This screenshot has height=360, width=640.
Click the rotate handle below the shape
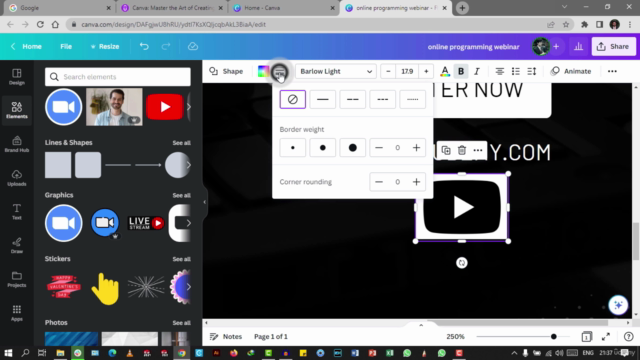tap(462, 263)
